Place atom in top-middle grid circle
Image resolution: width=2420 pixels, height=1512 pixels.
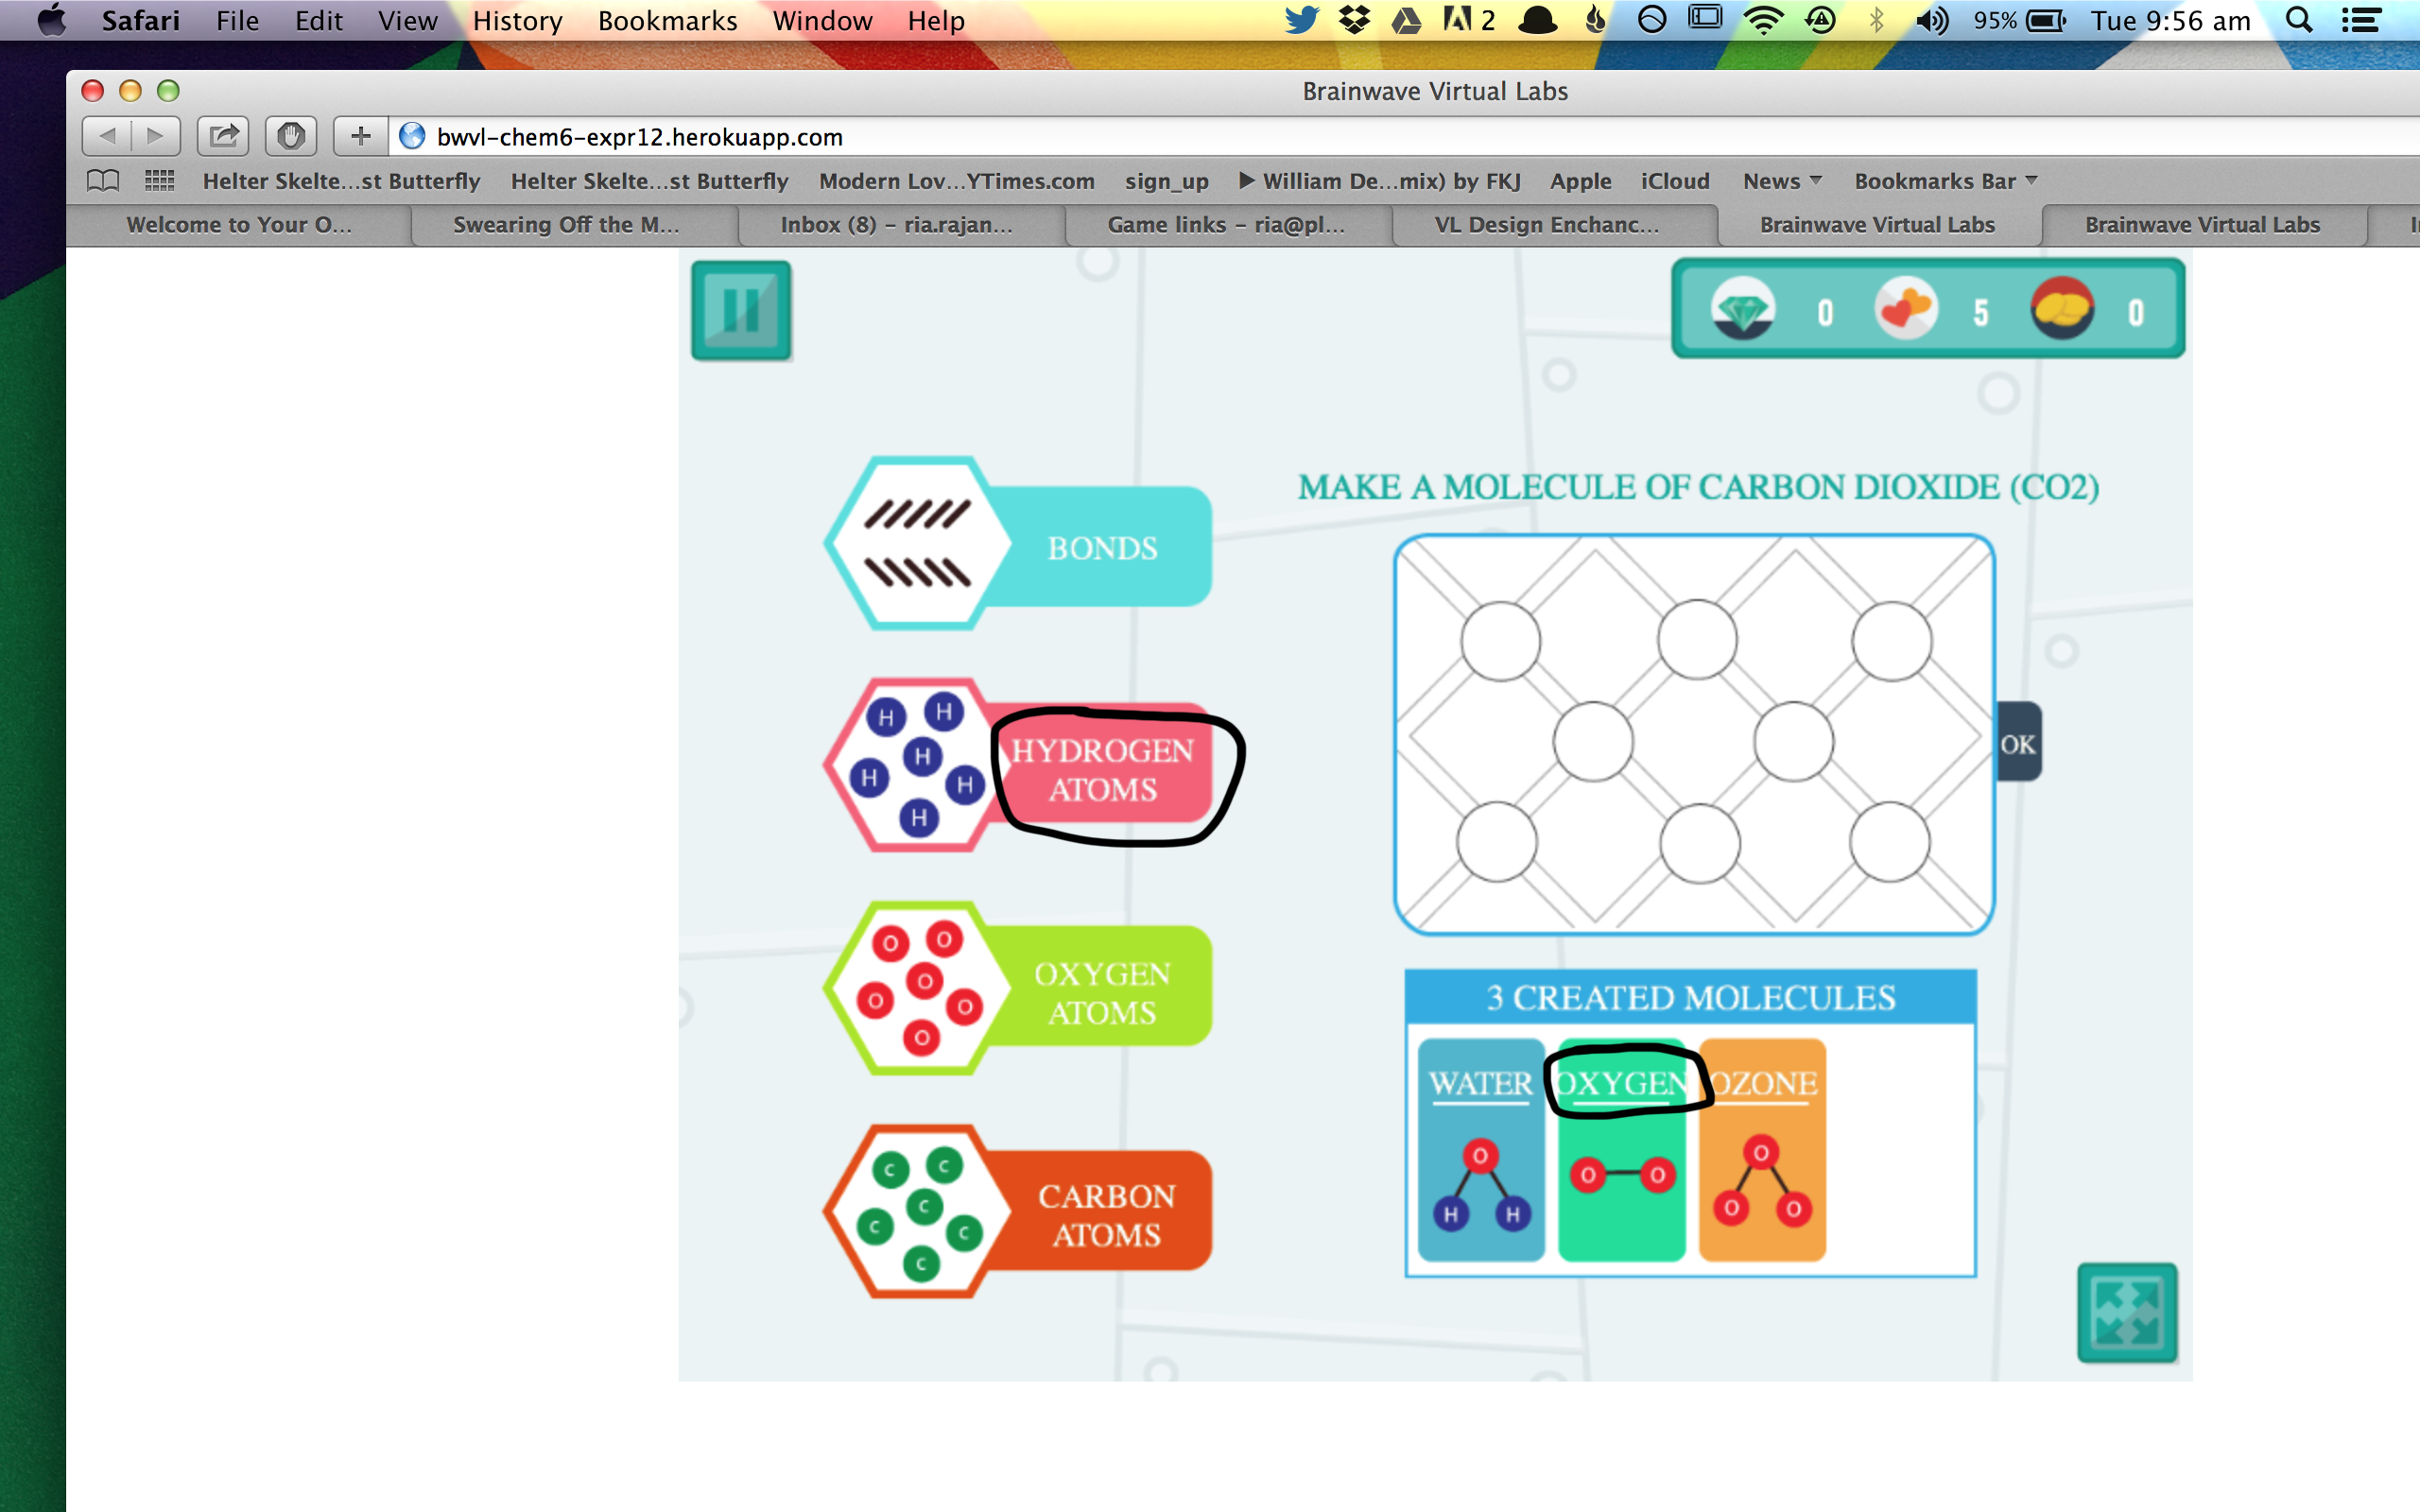click(x=1697, y=640)
